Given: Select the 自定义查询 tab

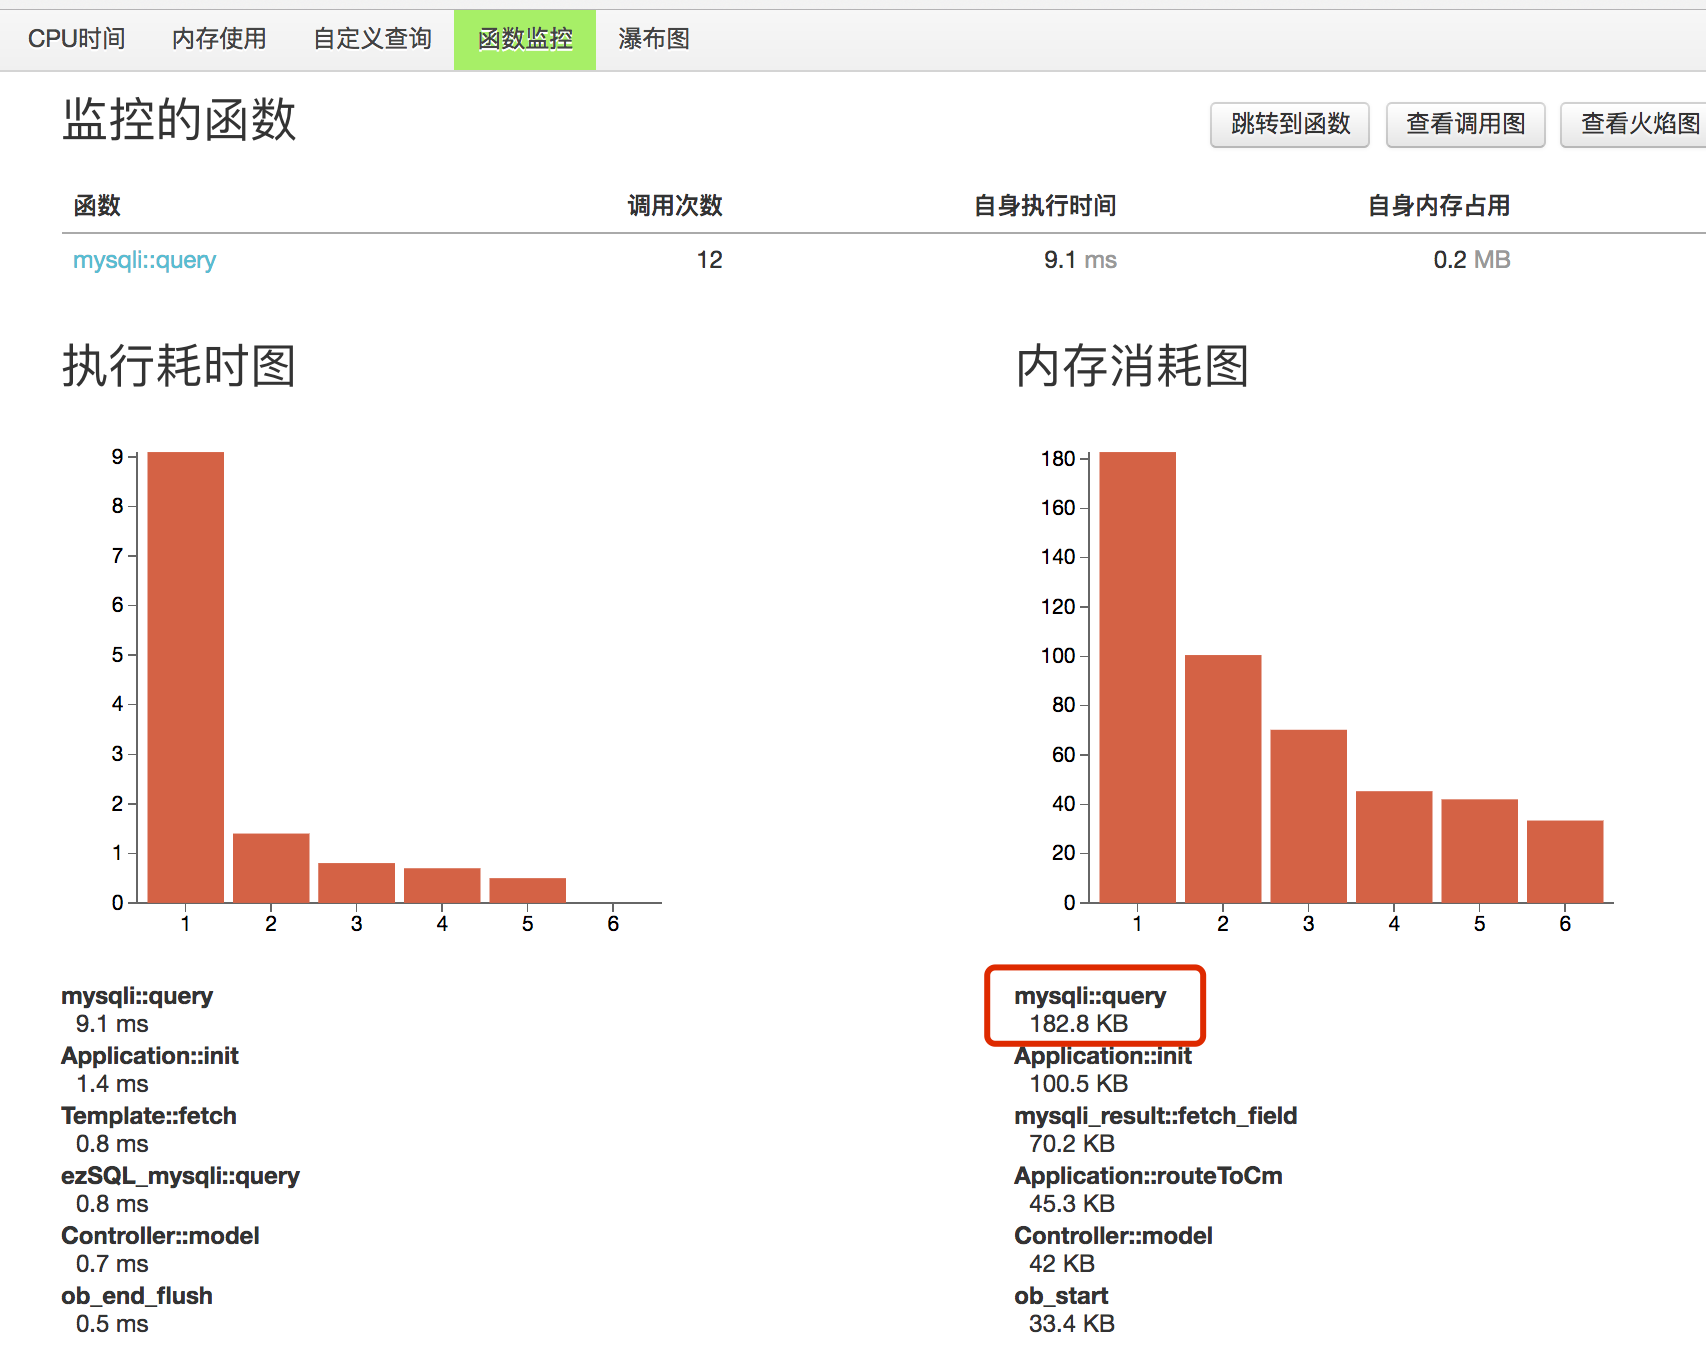Looking at the screenshot, I should (372, 39).
